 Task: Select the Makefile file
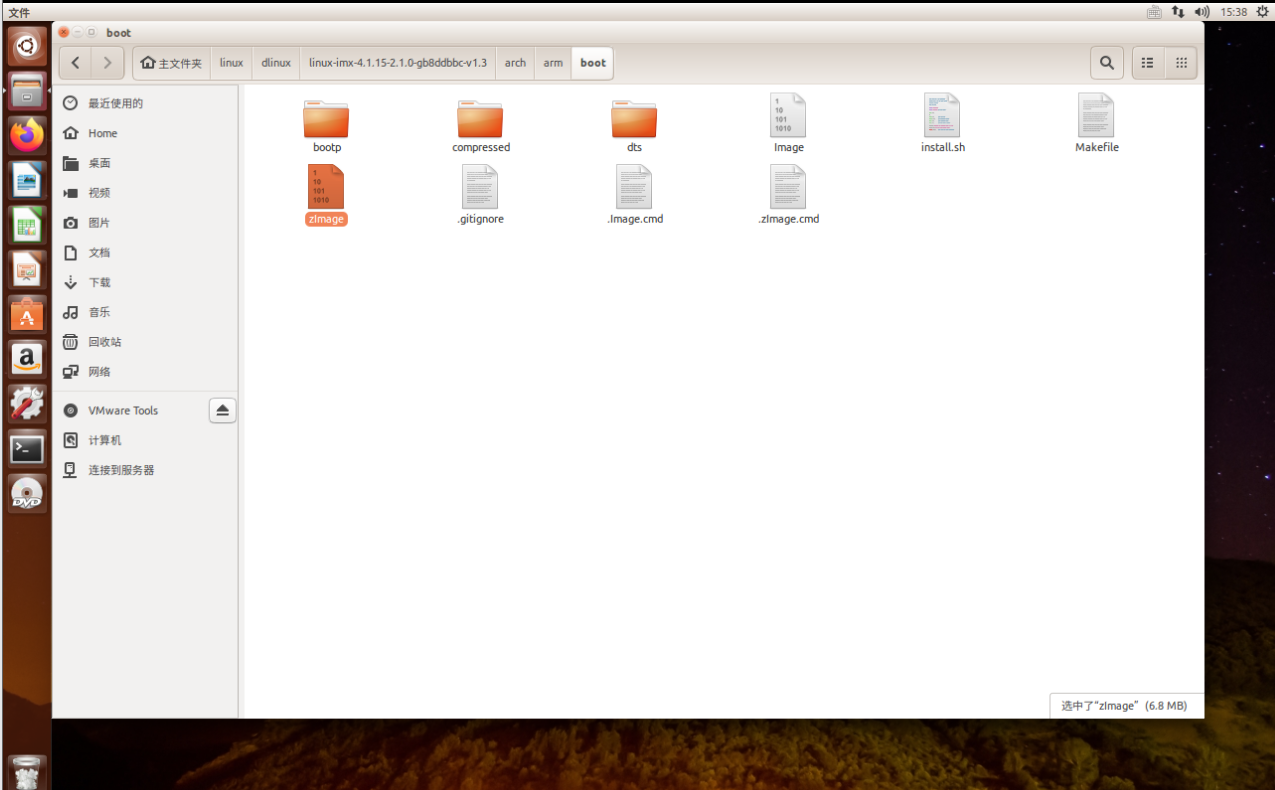click(1096, 120)
